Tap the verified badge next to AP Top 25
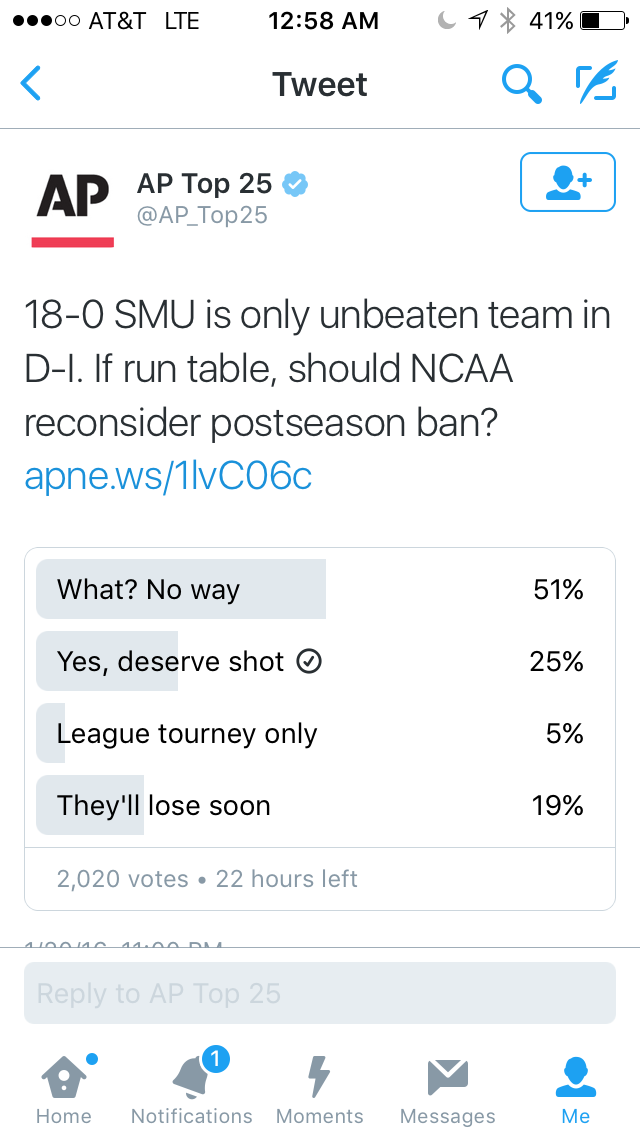This screenshot has height=1136, width=640. tap(295, 184)
